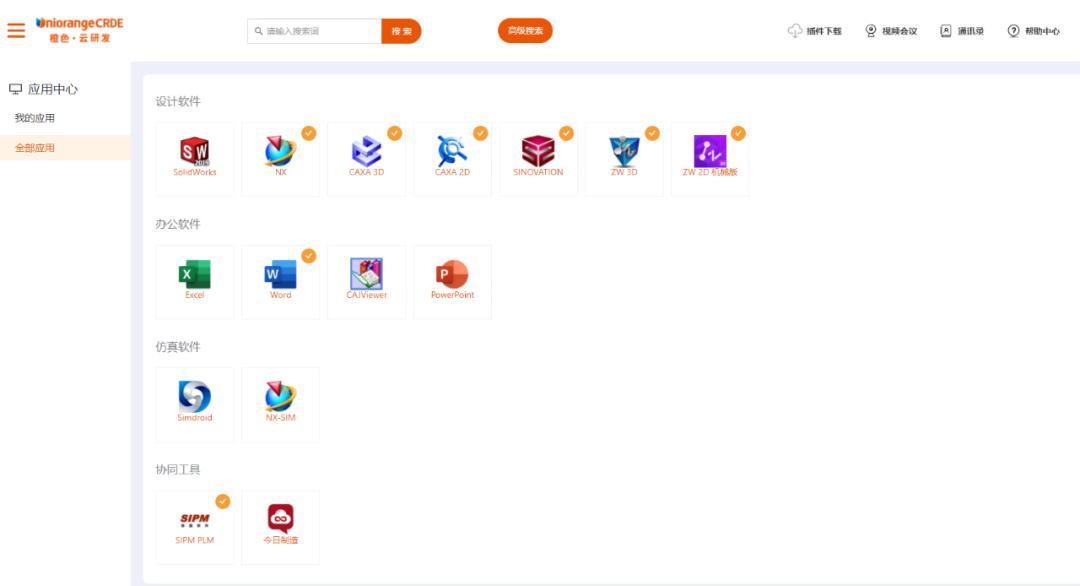Click the search keyword input field
Screen dimensions: 1080x586
coord(315,31)
